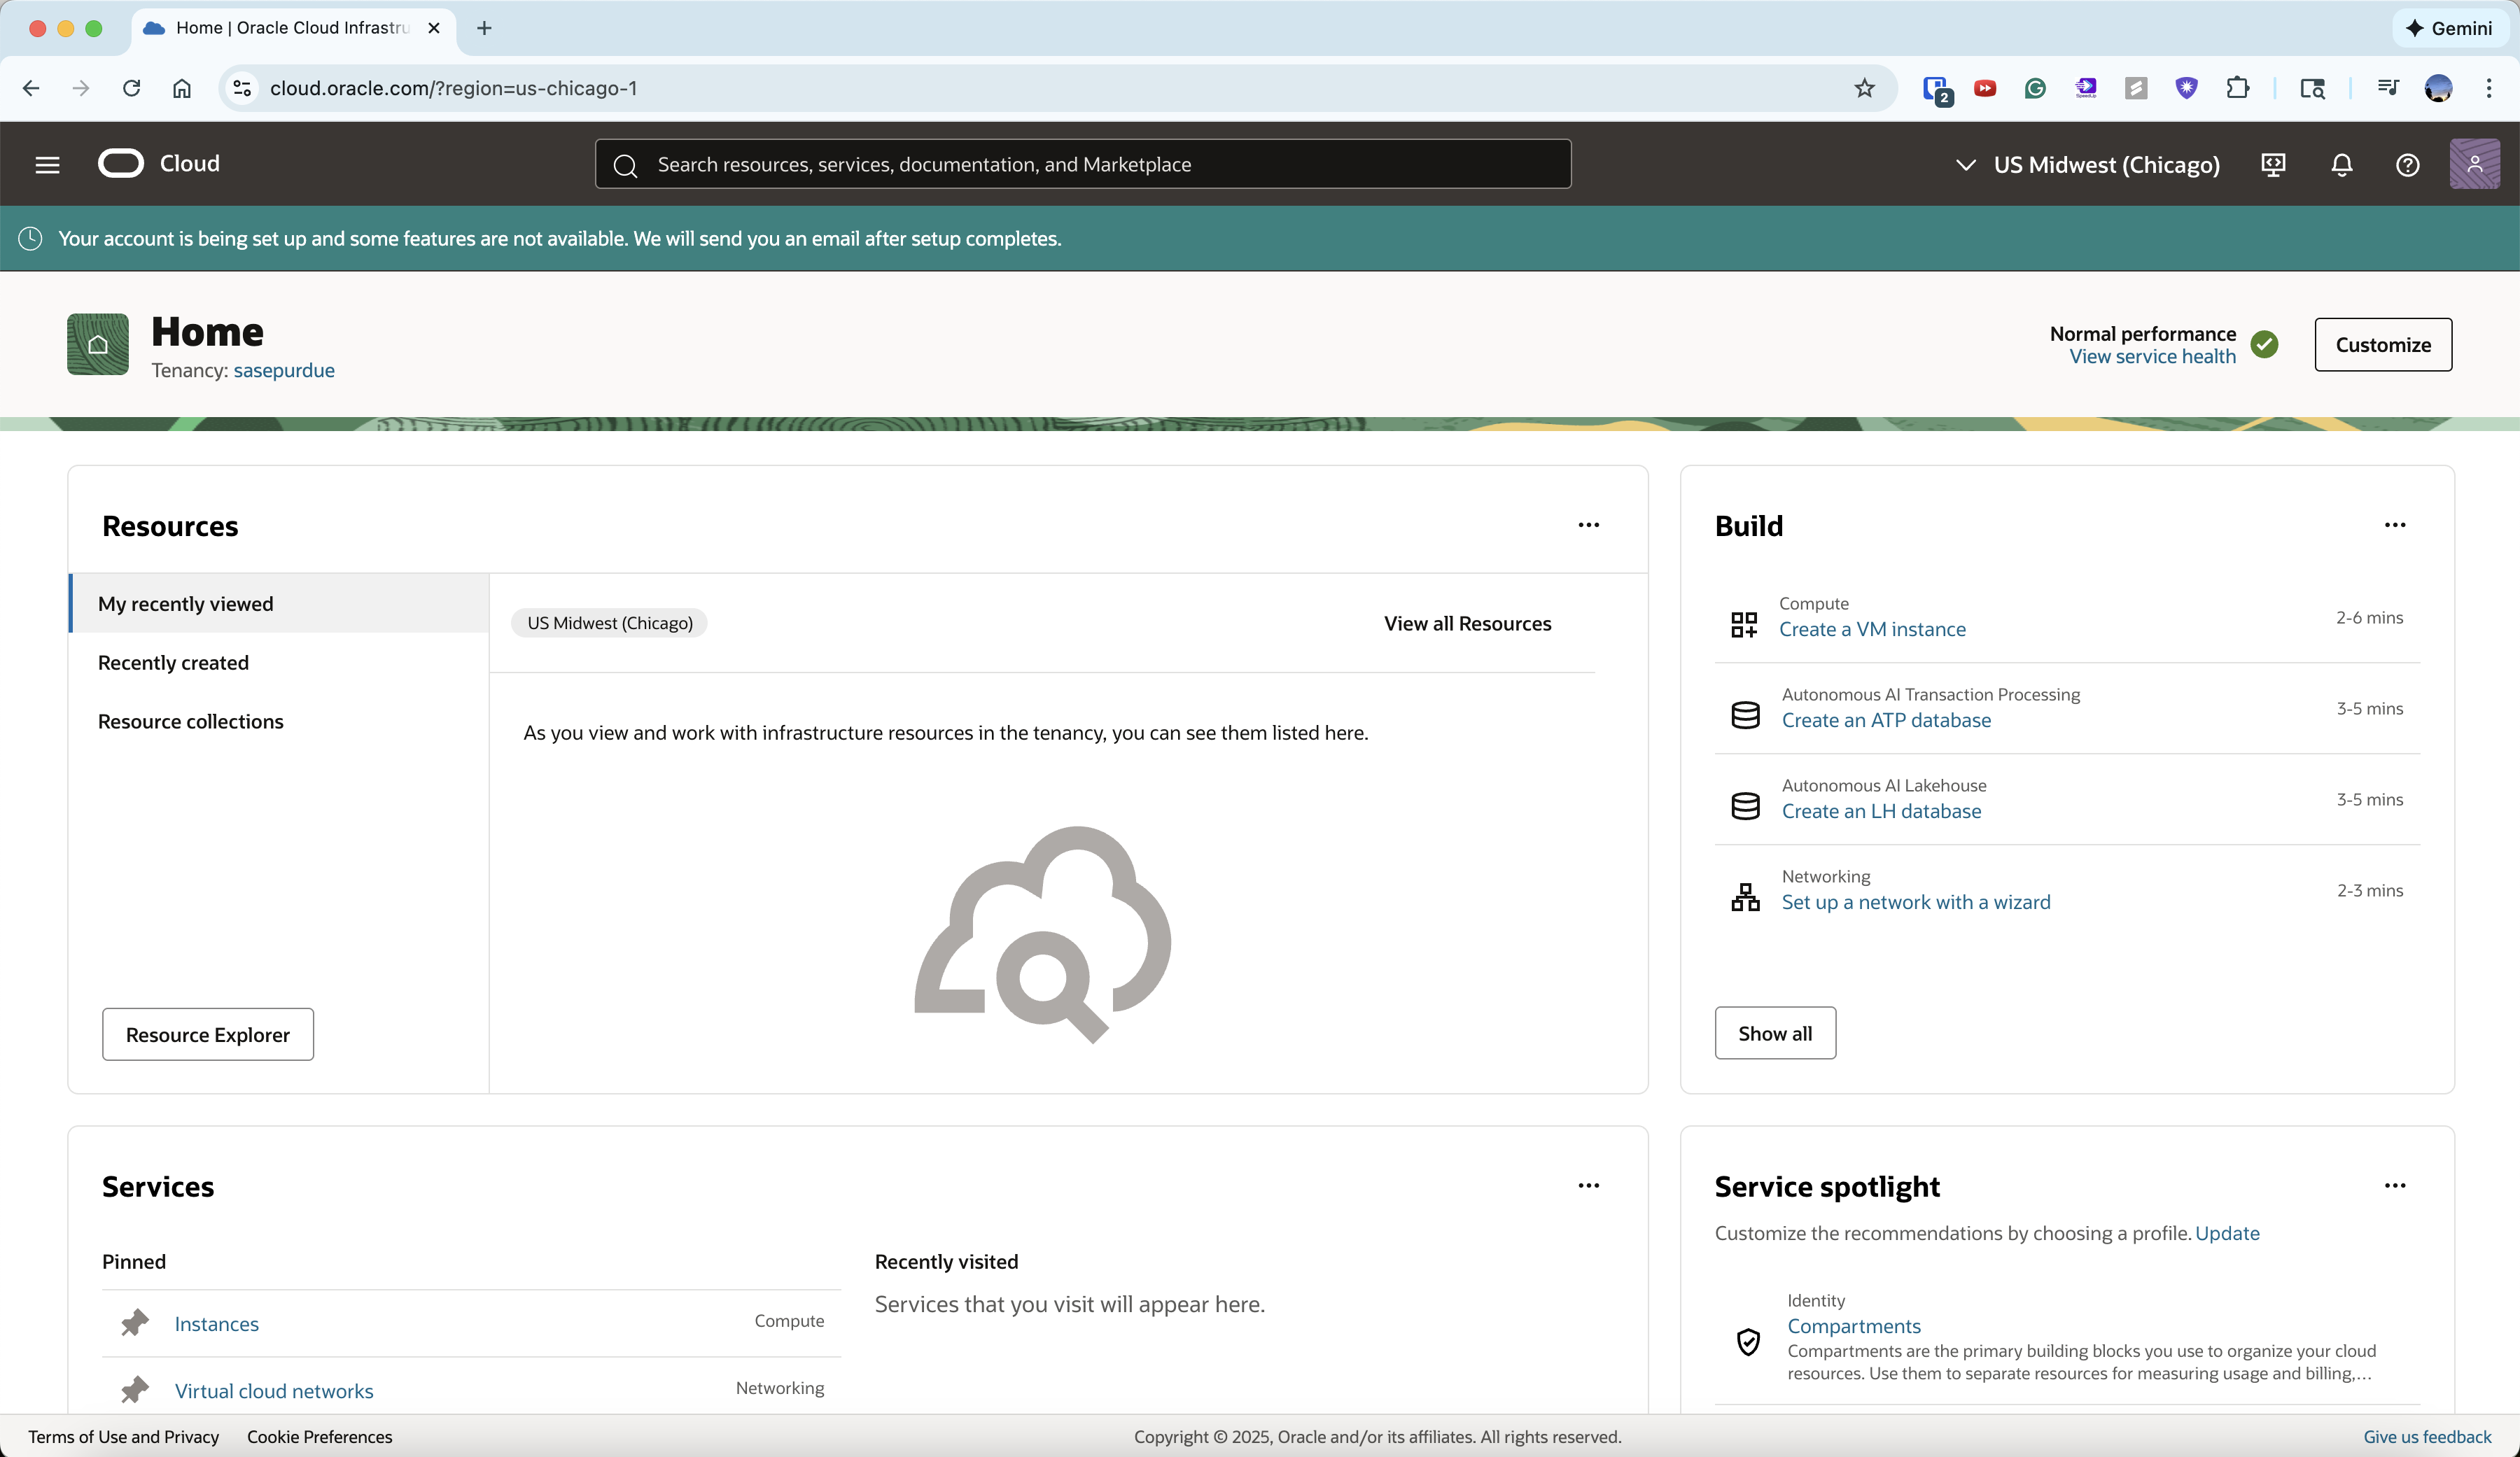Open the profile avatar menu

(x=2475, y=165)
